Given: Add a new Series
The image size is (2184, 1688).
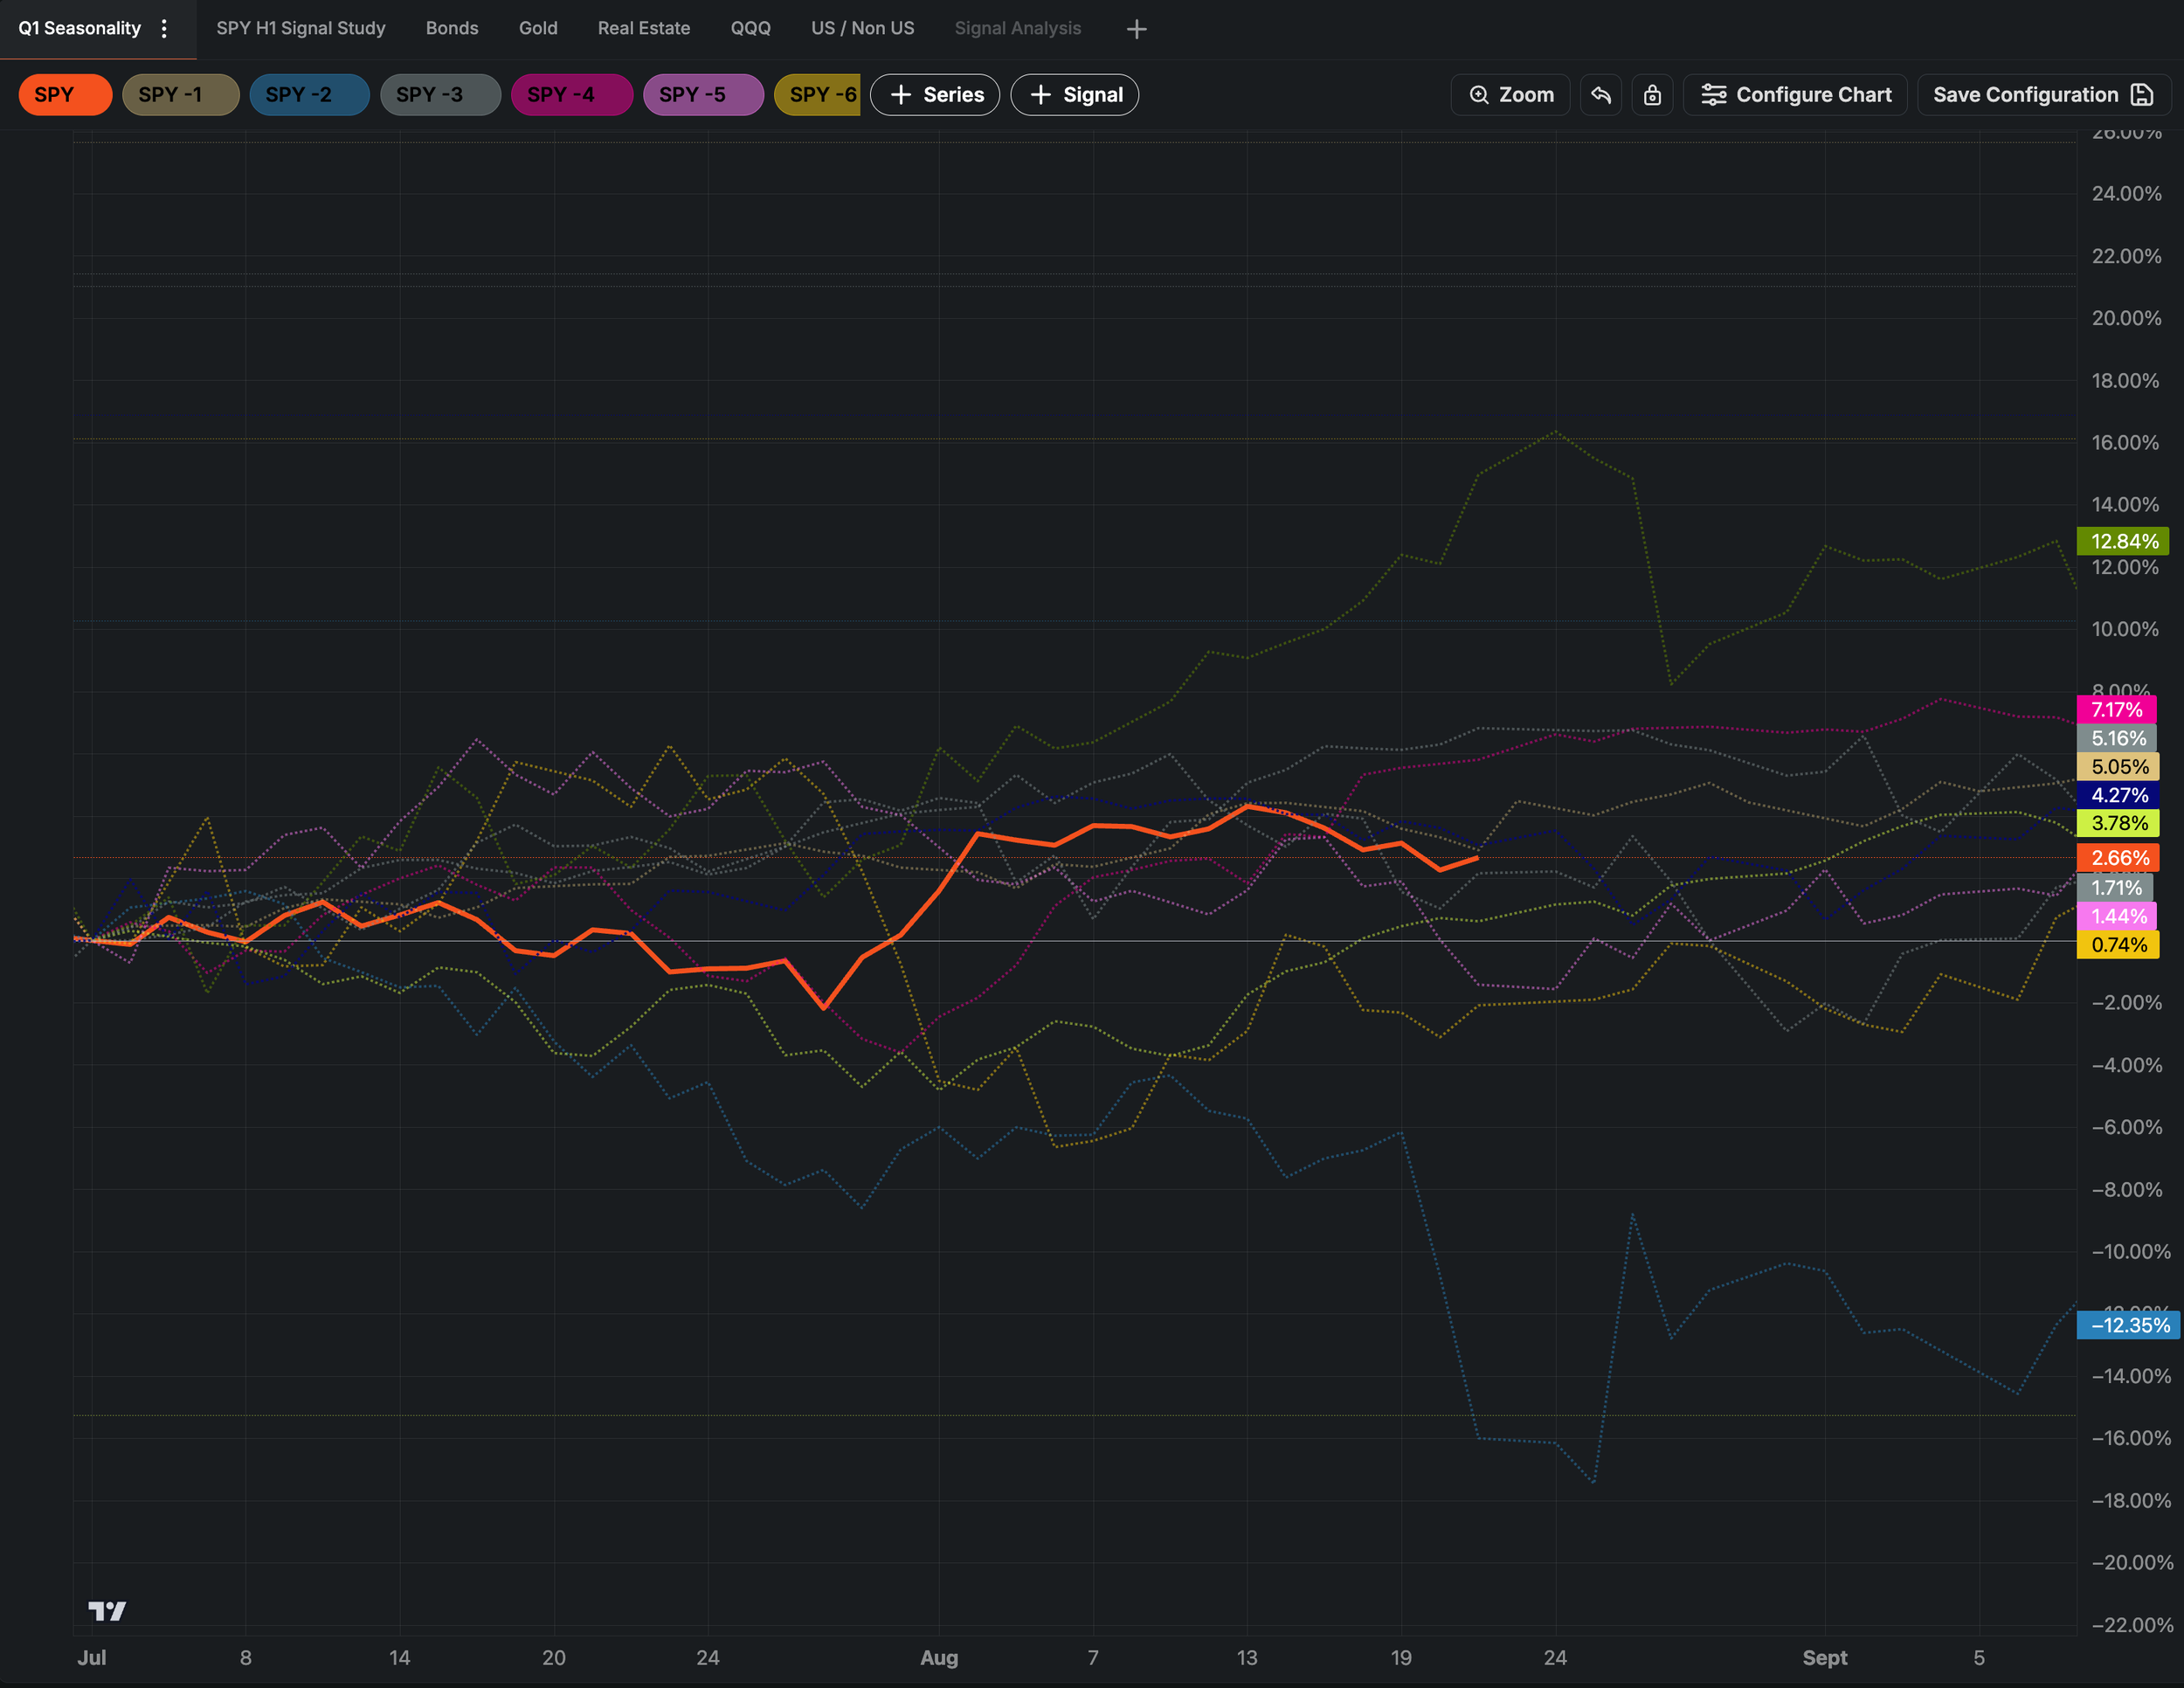Looking at the screenshot, I should 935,95.
